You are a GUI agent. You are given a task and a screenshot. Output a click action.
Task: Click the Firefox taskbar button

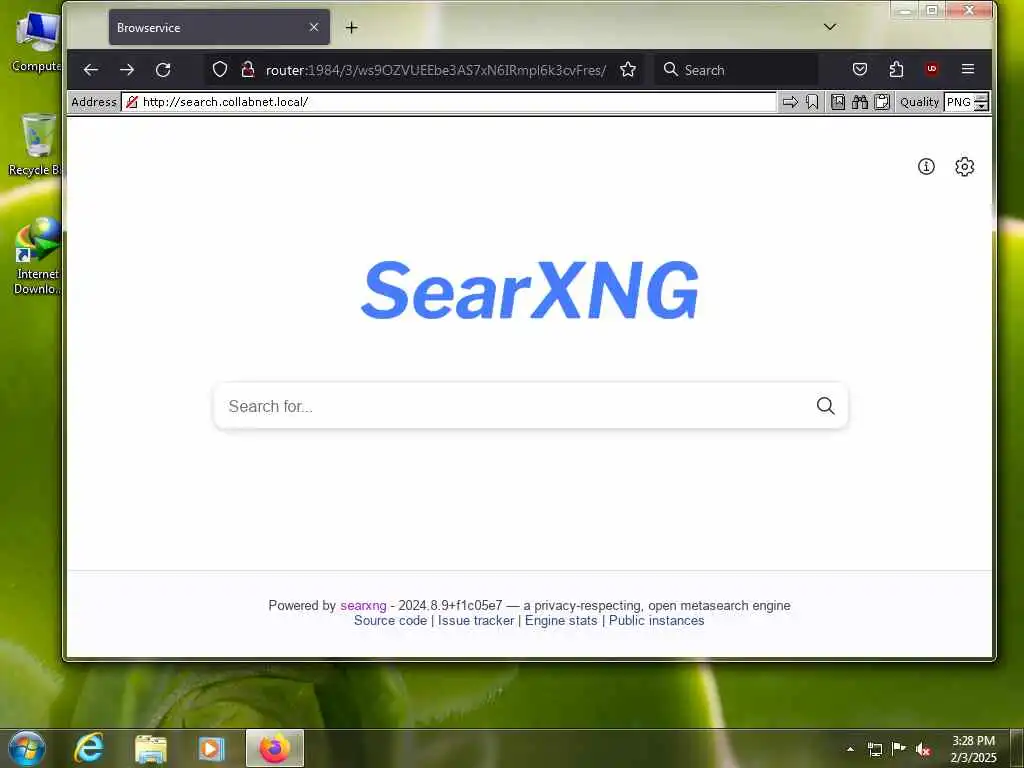tap(275, 748)
